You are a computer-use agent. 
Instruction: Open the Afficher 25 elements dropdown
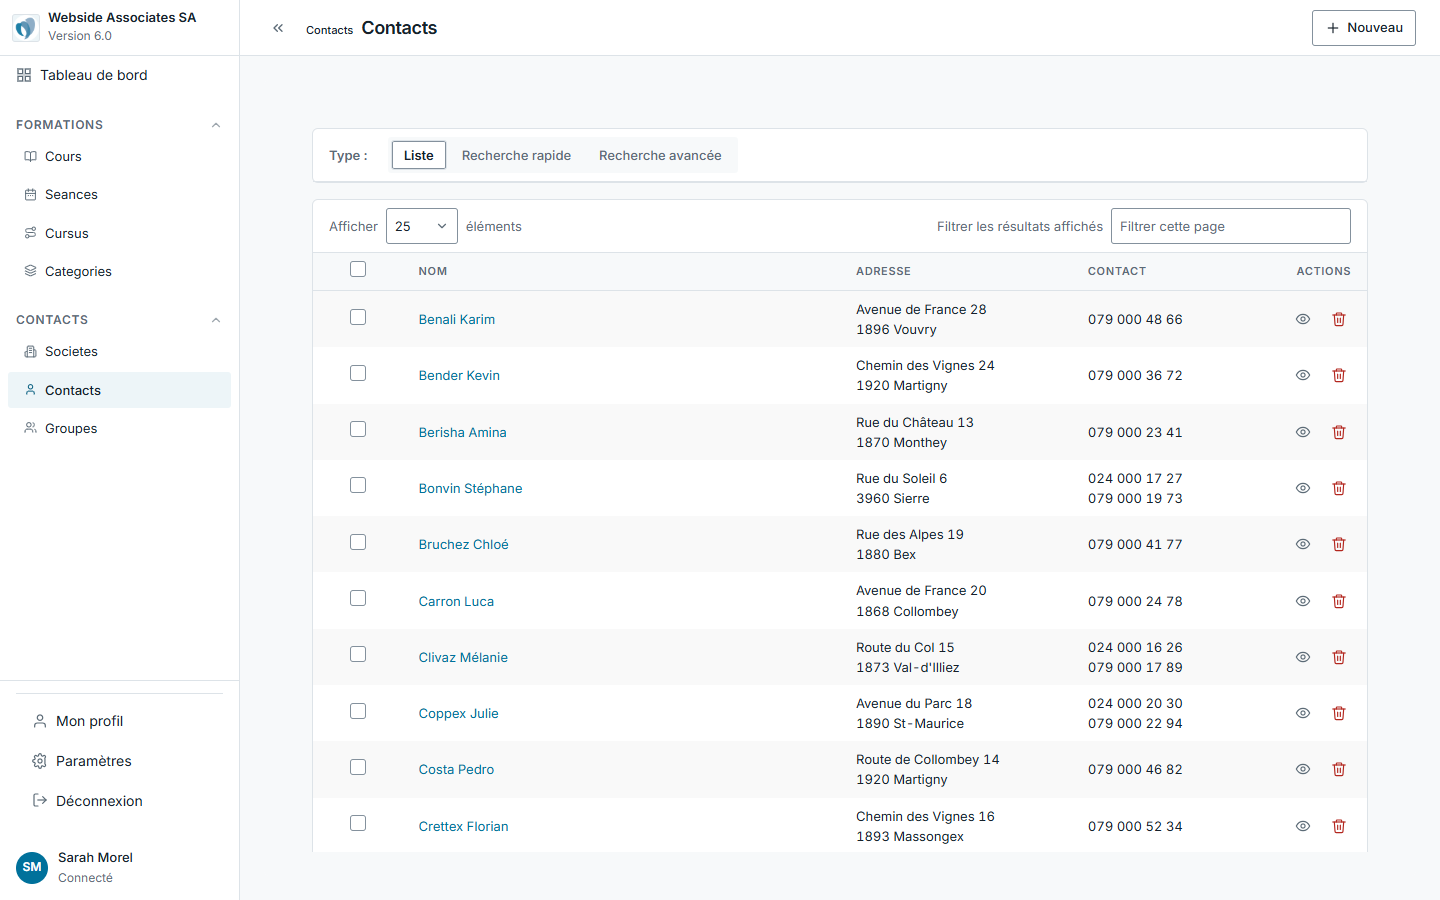coord(422,226)
